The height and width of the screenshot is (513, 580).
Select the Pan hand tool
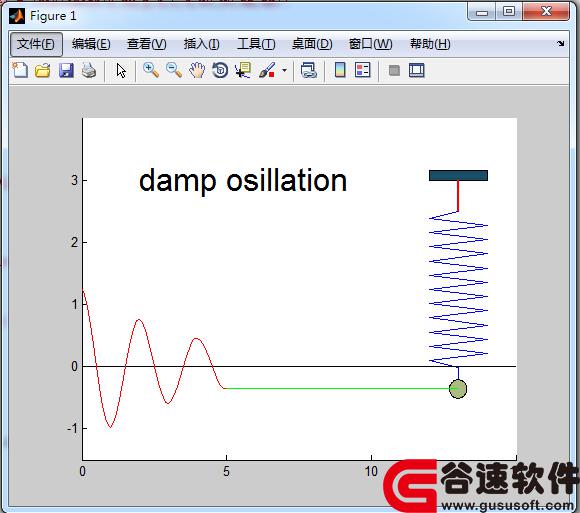(197, 70)
